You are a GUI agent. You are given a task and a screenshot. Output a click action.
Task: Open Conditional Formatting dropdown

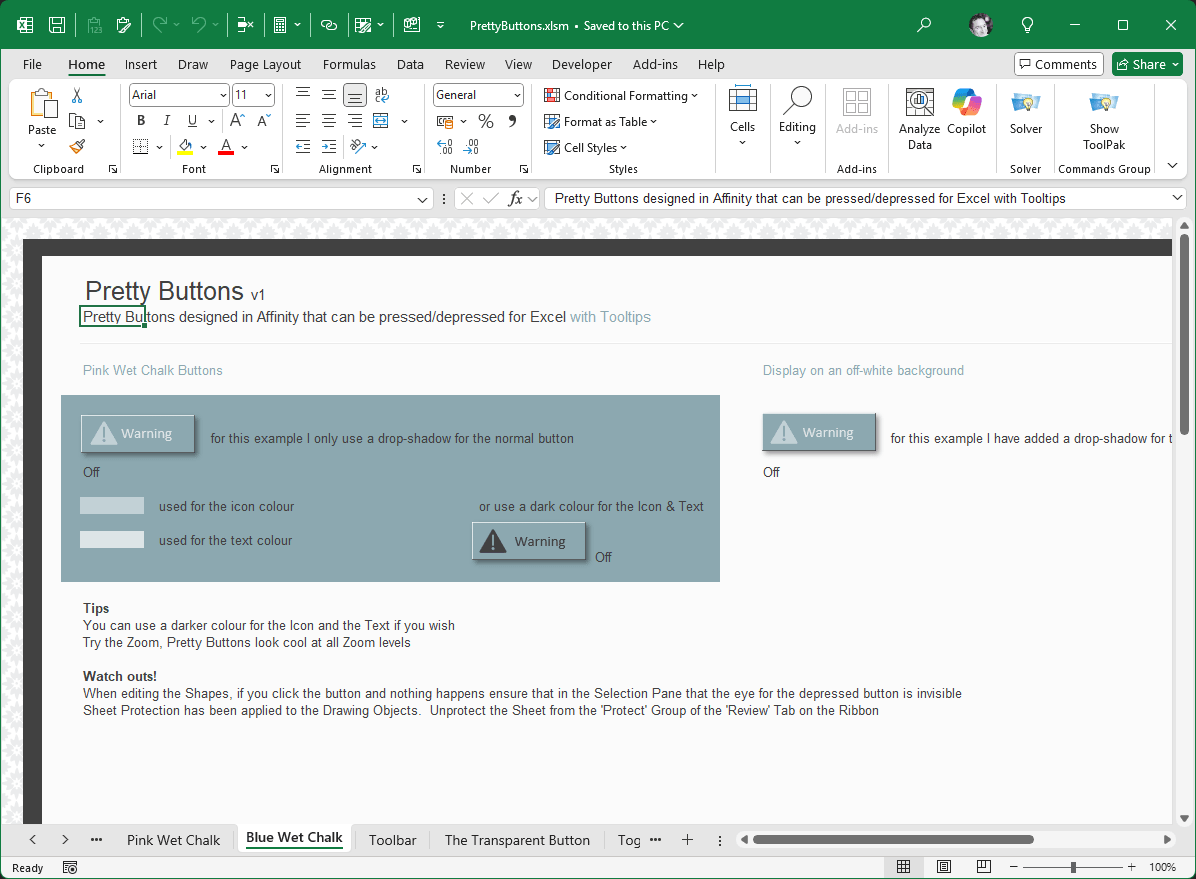tap(621, 96)
